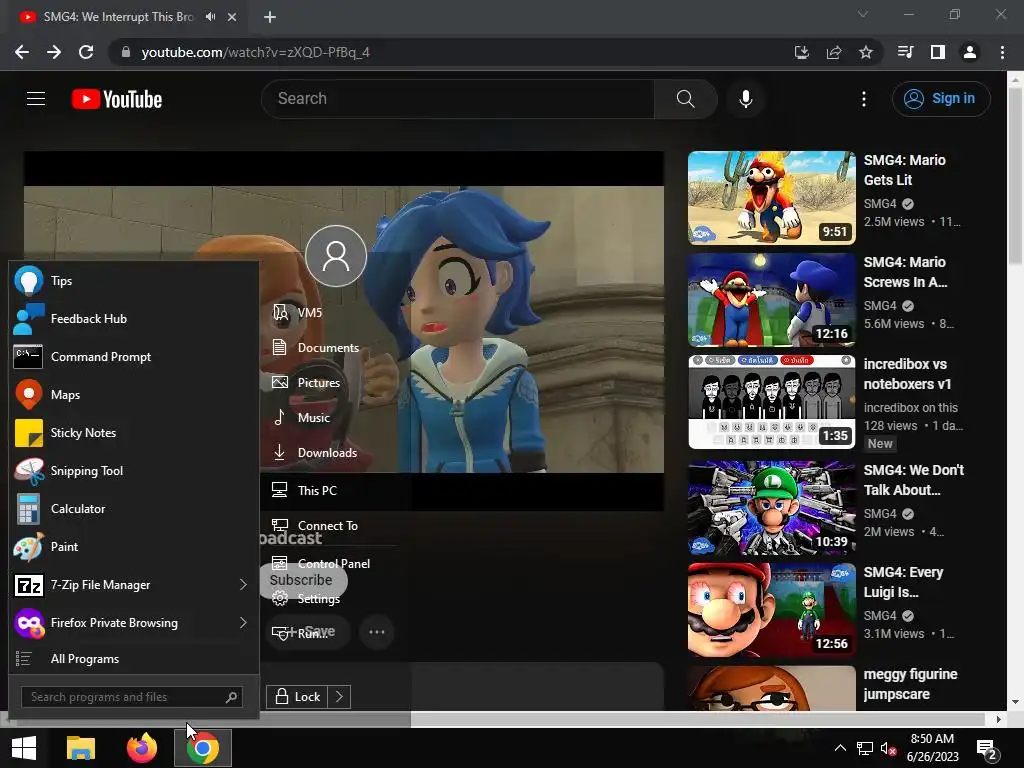1024x768 pixels.
Task: Open 7-Zip File Manager
Action: (x=134, y=584)
